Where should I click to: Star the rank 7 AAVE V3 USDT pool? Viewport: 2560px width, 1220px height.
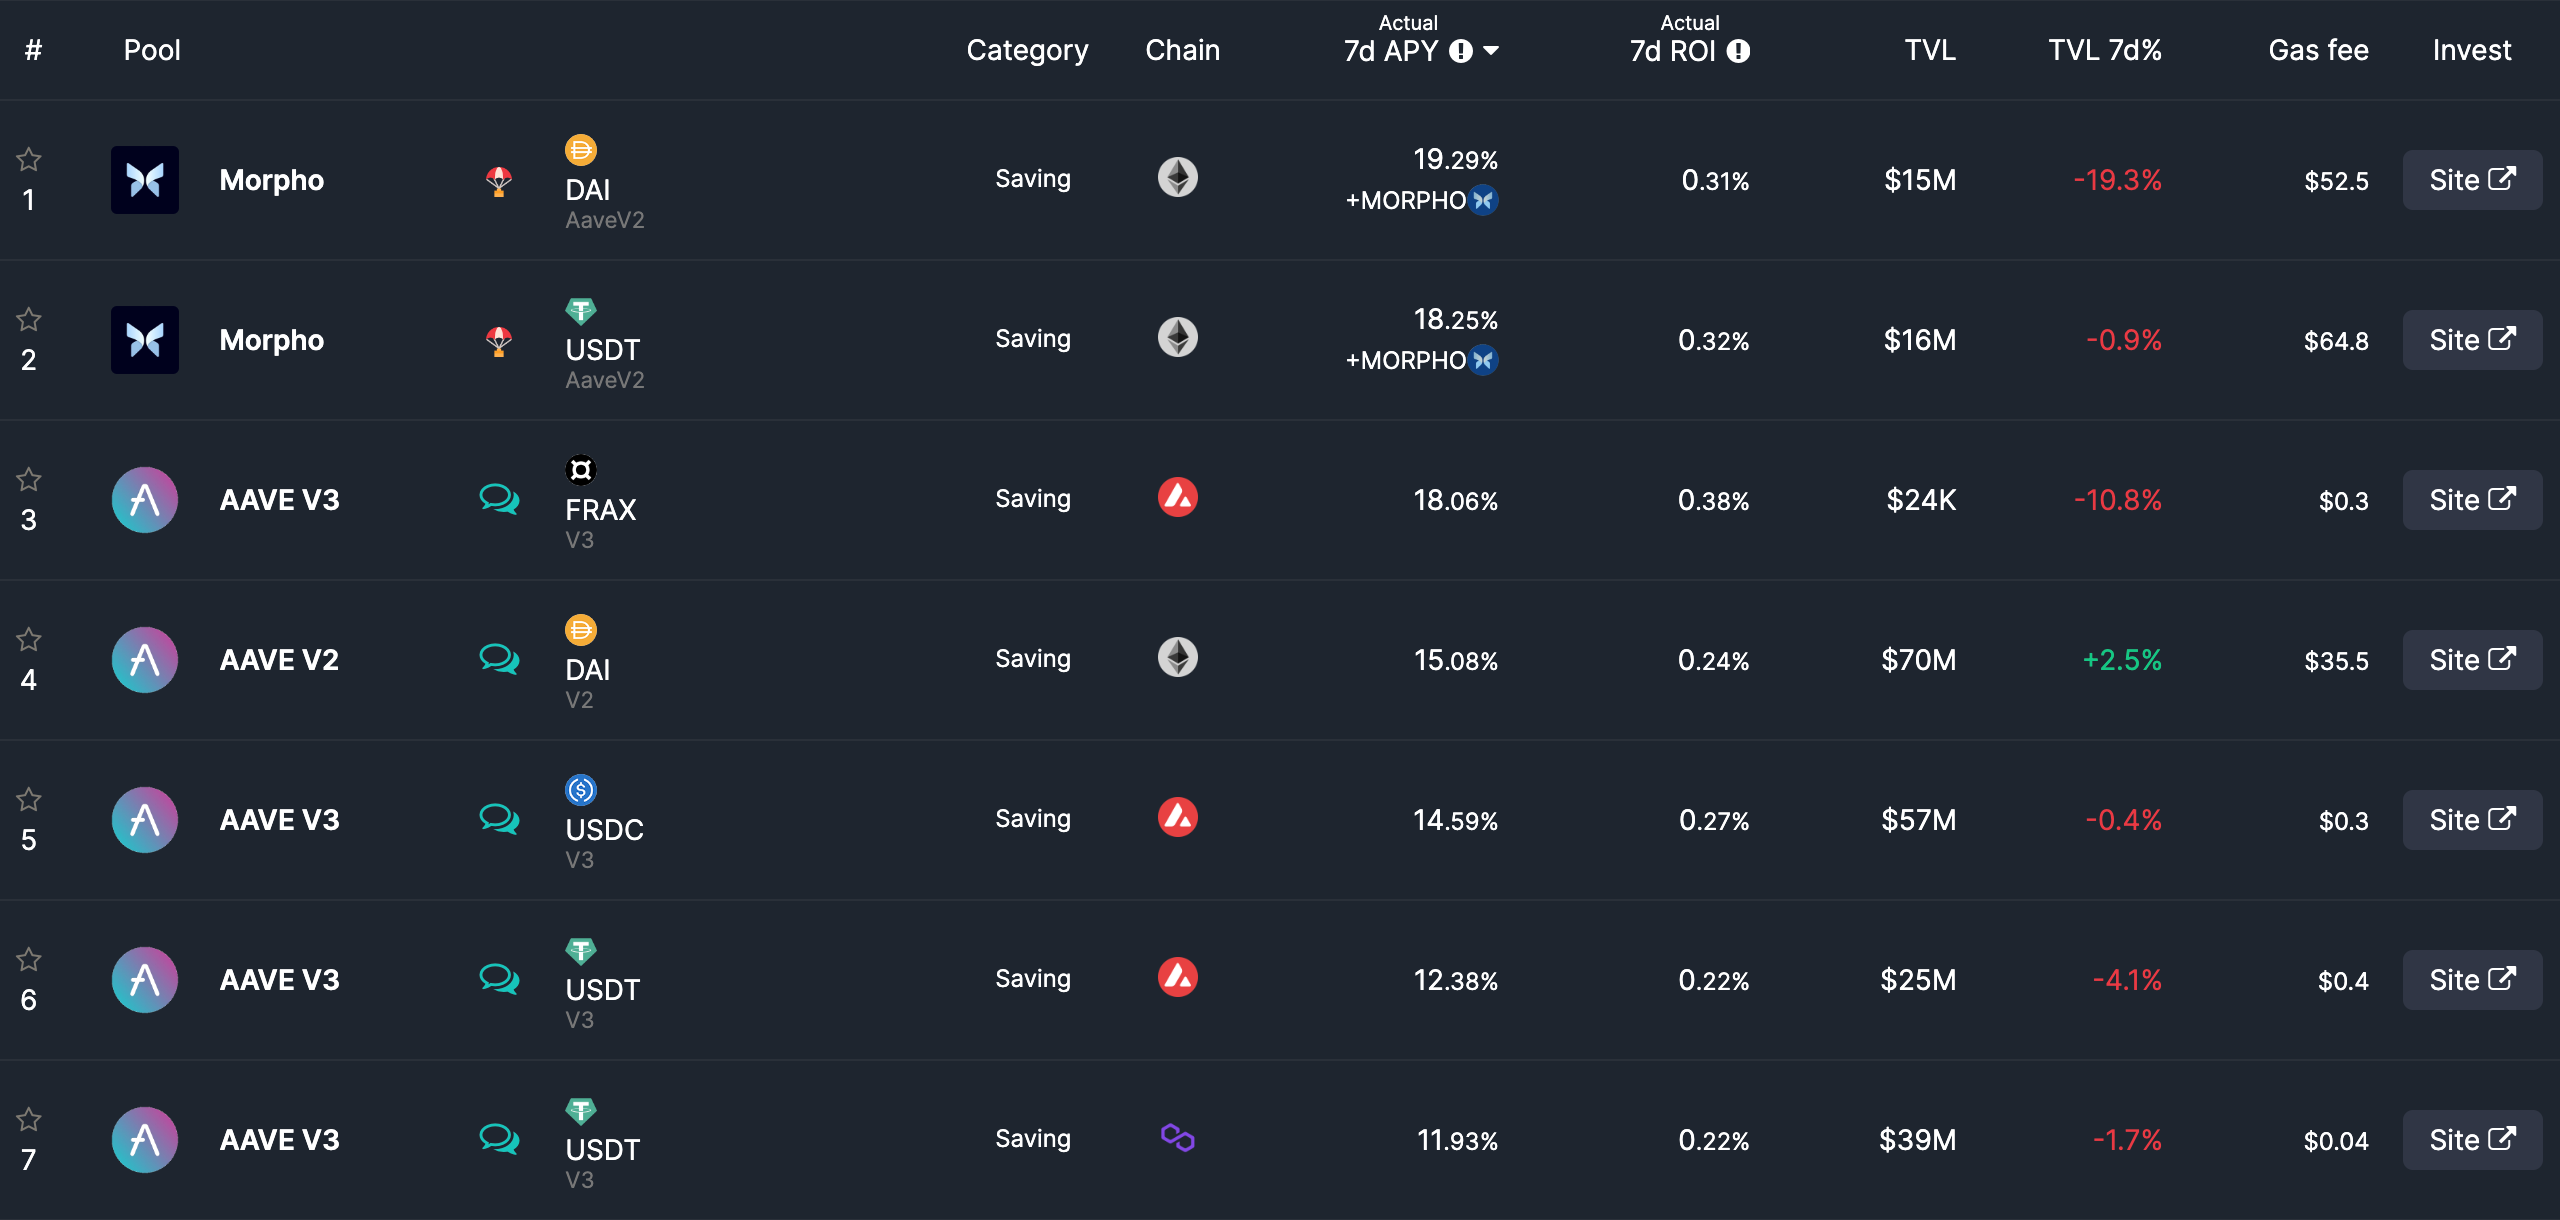click(29, 1119)
